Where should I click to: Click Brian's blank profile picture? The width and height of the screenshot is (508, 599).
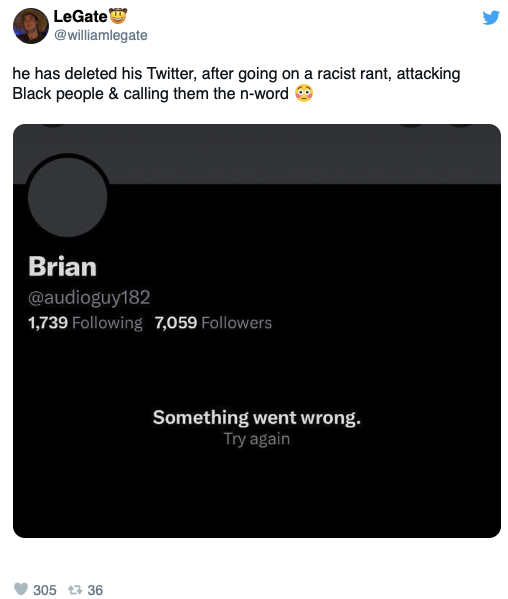click(x=68, y=197)
